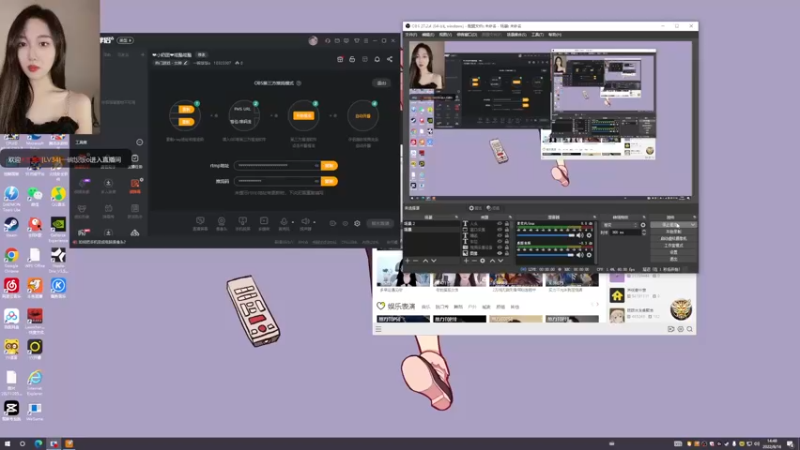
Task: Open the Google Chrome desktop shortcut
Action: (11, 258)
